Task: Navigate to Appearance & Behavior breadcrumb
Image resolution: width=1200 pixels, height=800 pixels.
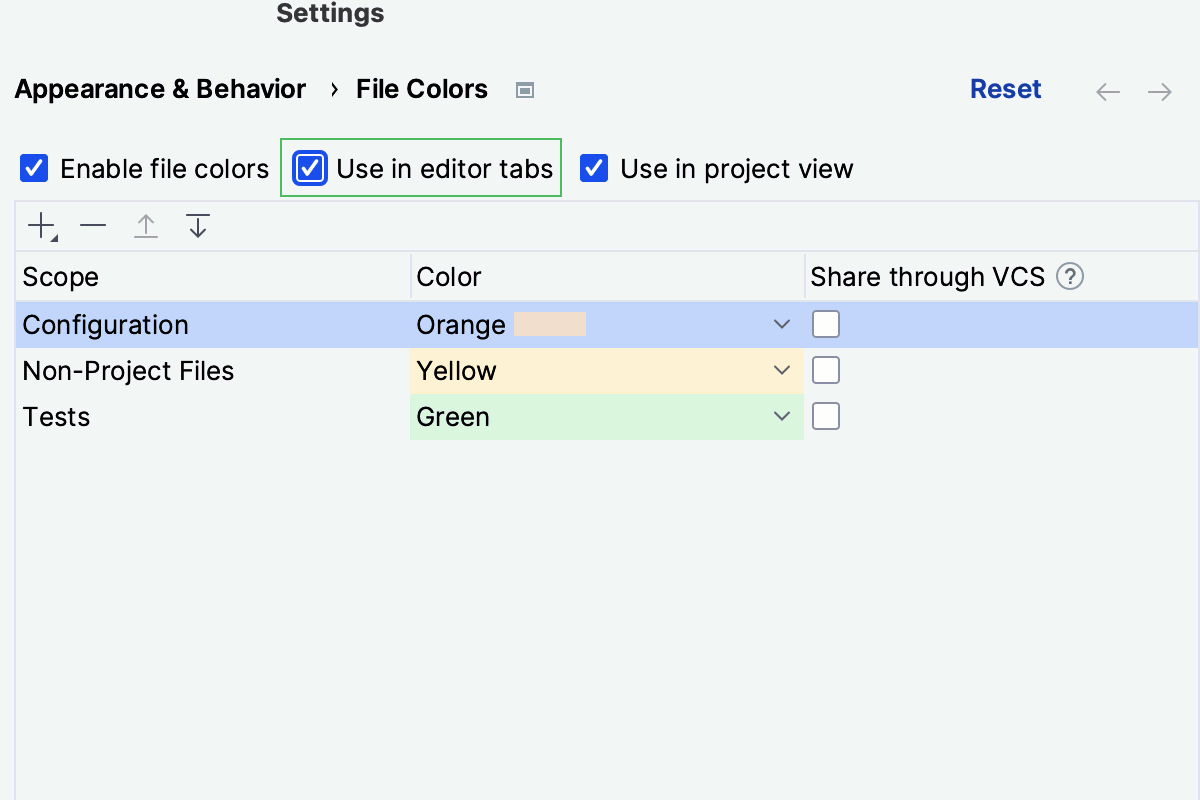Action: point(159,89)
